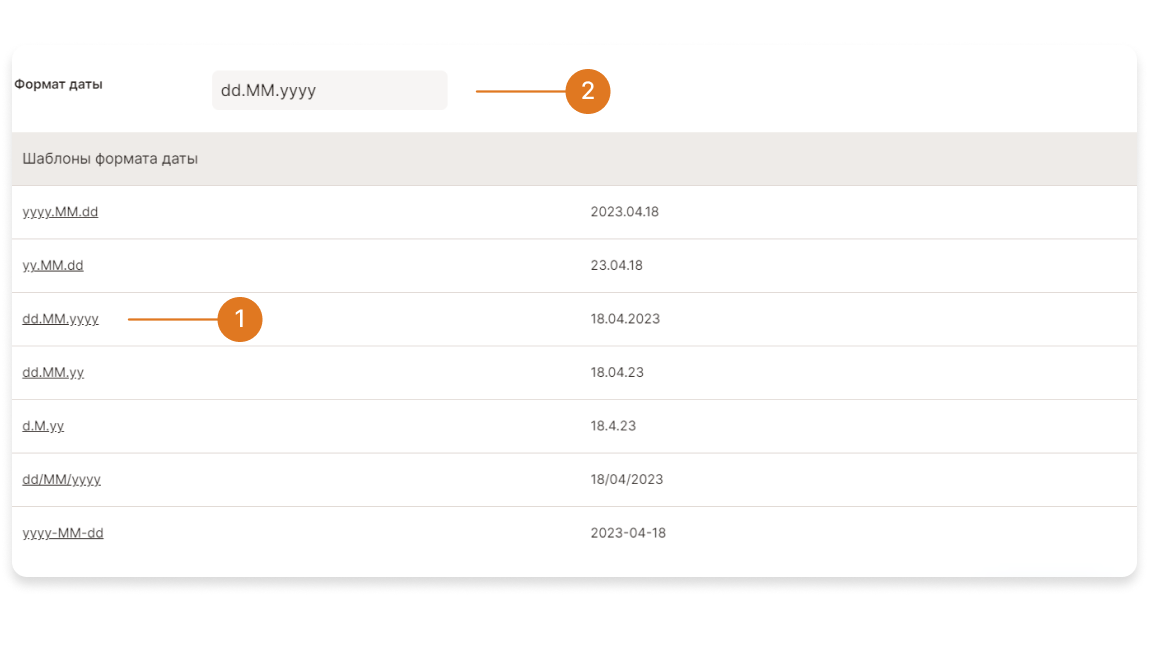The width and height of the screenshot is (1150, 668).
Task: Select the dd.MM.yy template link
Action: [53, 372]
